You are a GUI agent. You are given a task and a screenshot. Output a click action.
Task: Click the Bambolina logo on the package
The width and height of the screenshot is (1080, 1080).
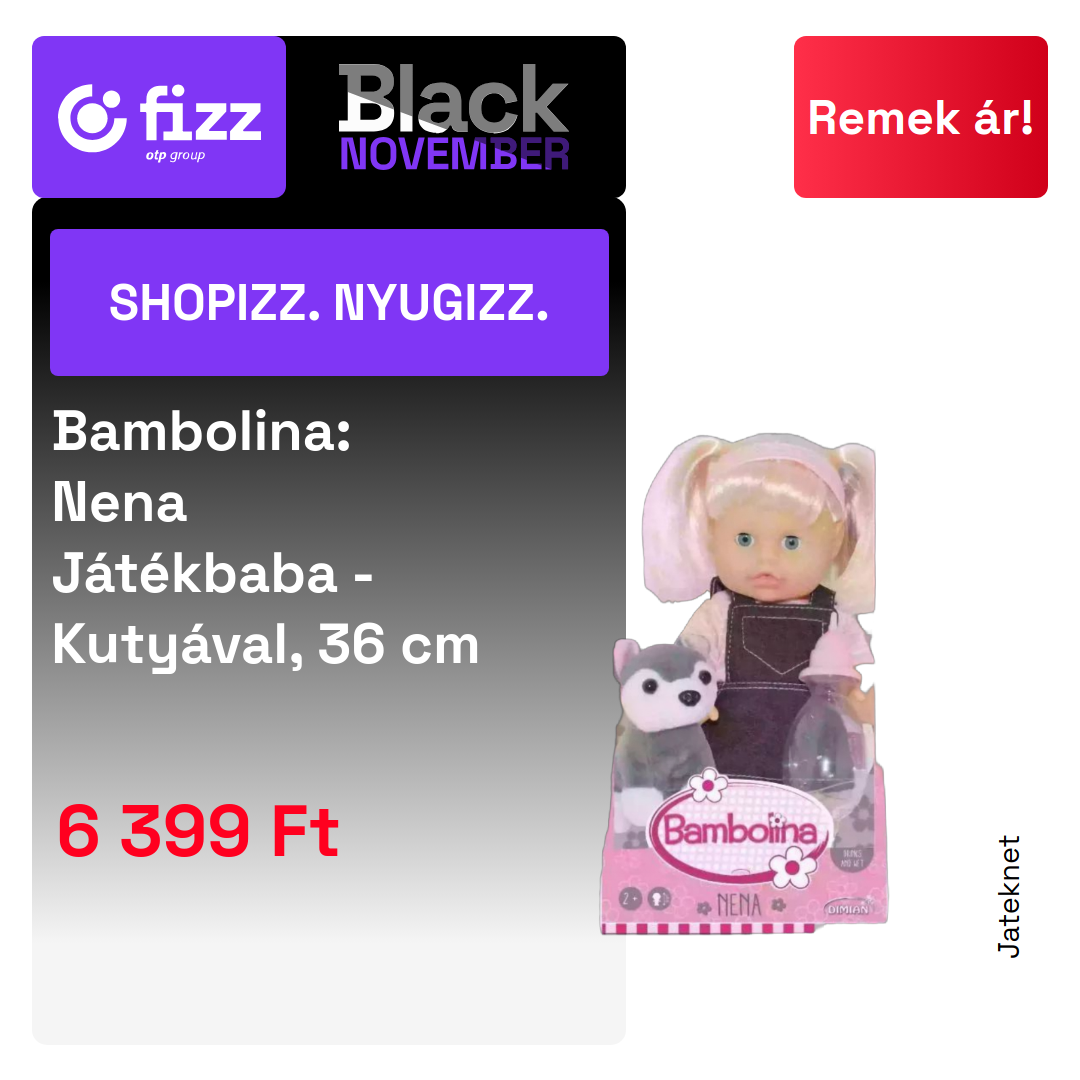tap(740, 829)
